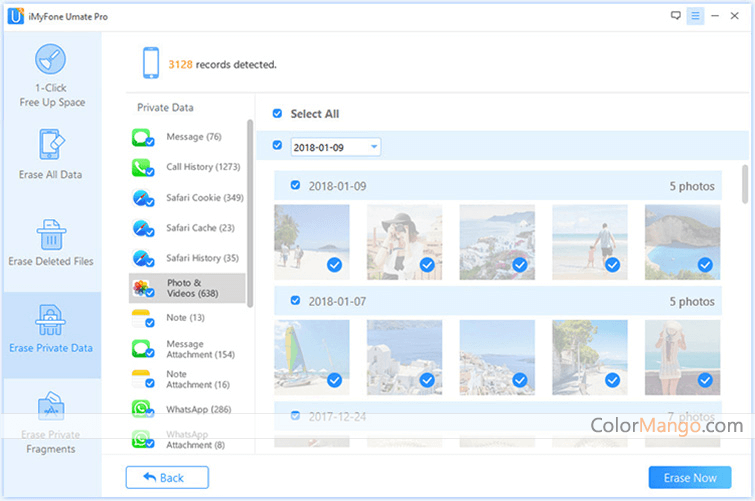Switch to Erase All Data tab
Image resolution: width=755 pixels, height=501 pixels.
[51, 155]
